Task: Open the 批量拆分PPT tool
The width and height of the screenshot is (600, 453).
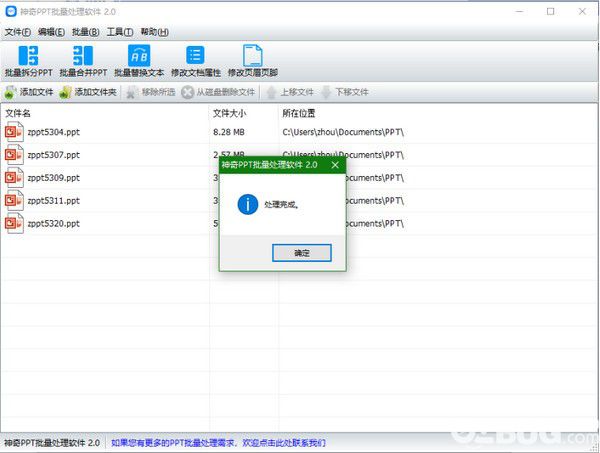Action: (29, 61)
